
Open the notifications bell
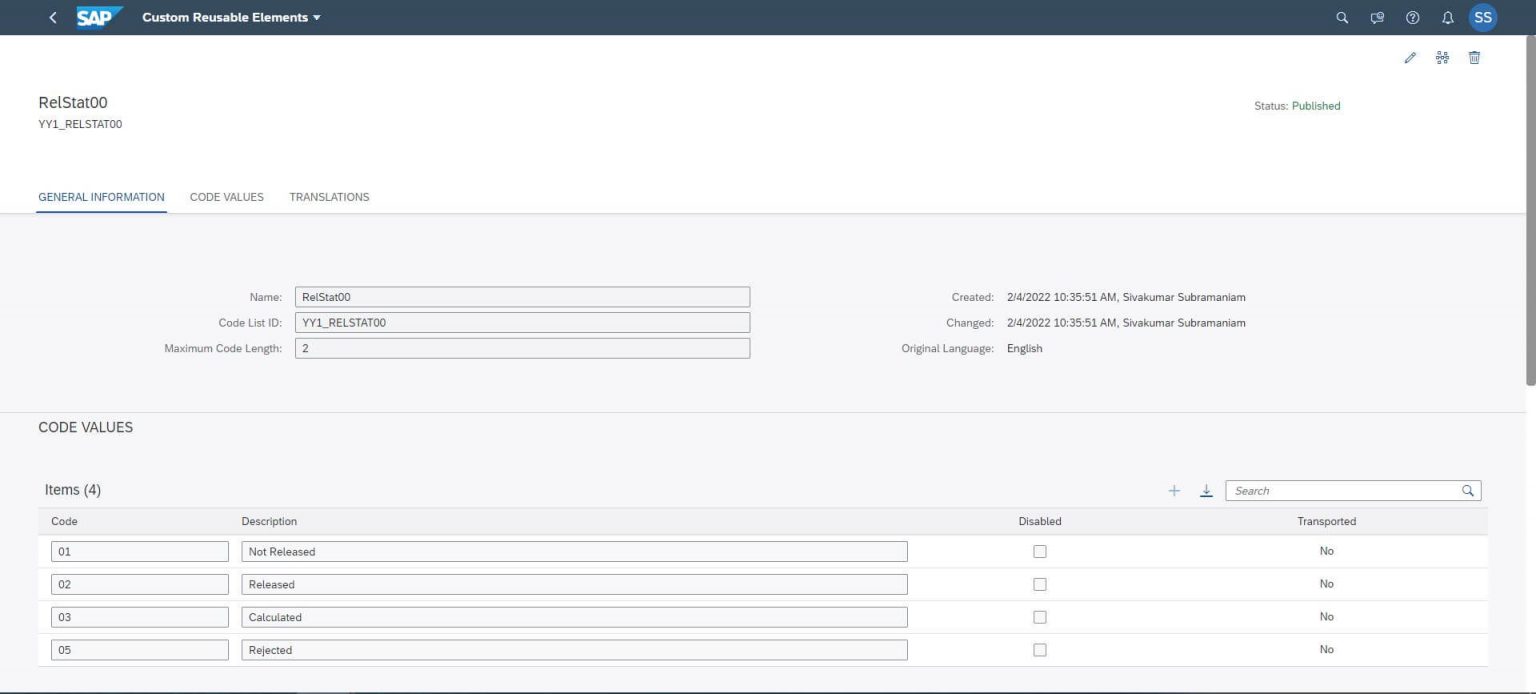click(1447, 18)
